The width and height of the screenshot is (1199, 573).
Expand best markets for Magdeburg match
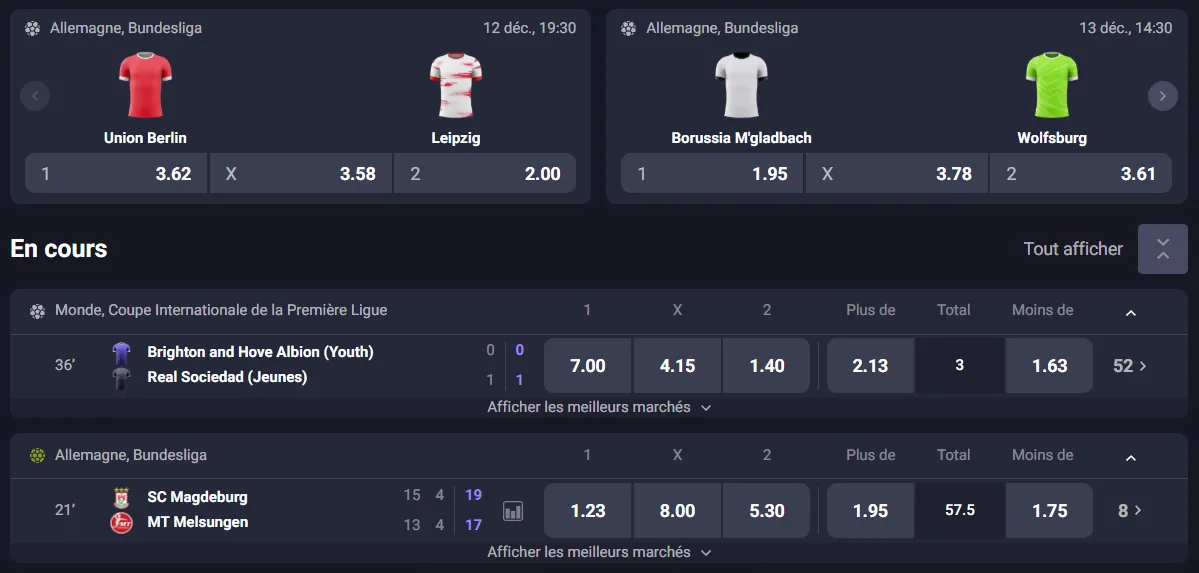[x=599, y=552]
